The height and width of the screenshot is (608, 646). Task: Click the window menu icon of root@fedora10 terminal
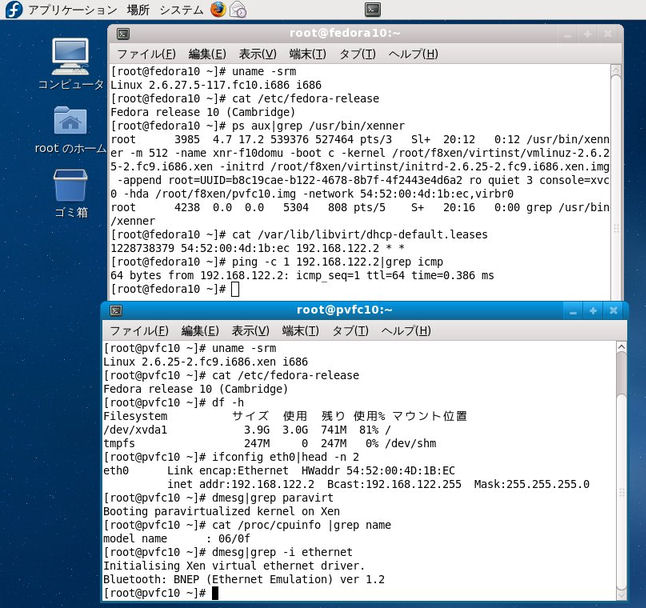123,34
